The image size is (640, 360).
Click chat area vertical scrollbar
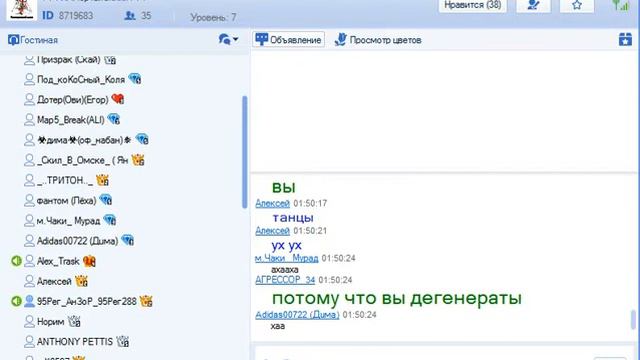click(x=633, y=319)
